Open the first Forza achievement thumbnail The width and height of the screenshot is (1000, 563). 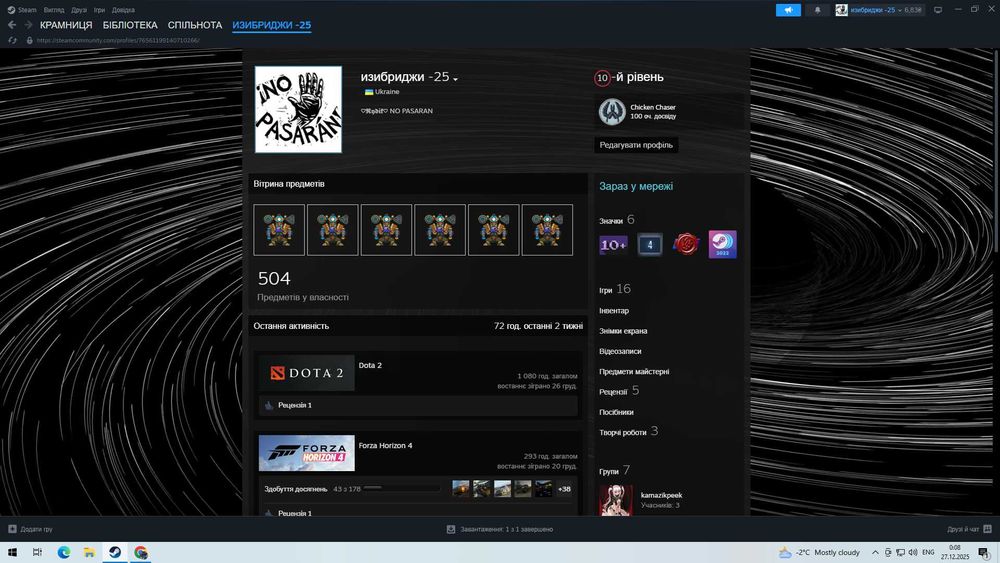tap(460, 489)
